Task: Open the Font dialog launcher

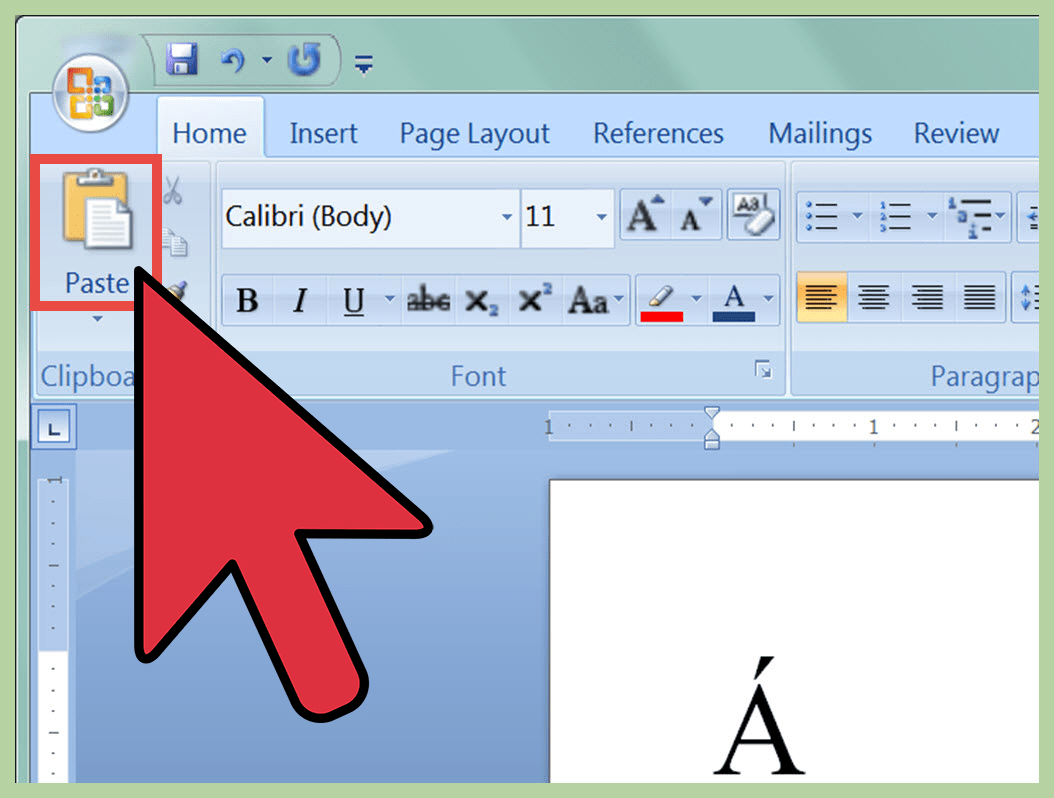Action: coord(765,370)
